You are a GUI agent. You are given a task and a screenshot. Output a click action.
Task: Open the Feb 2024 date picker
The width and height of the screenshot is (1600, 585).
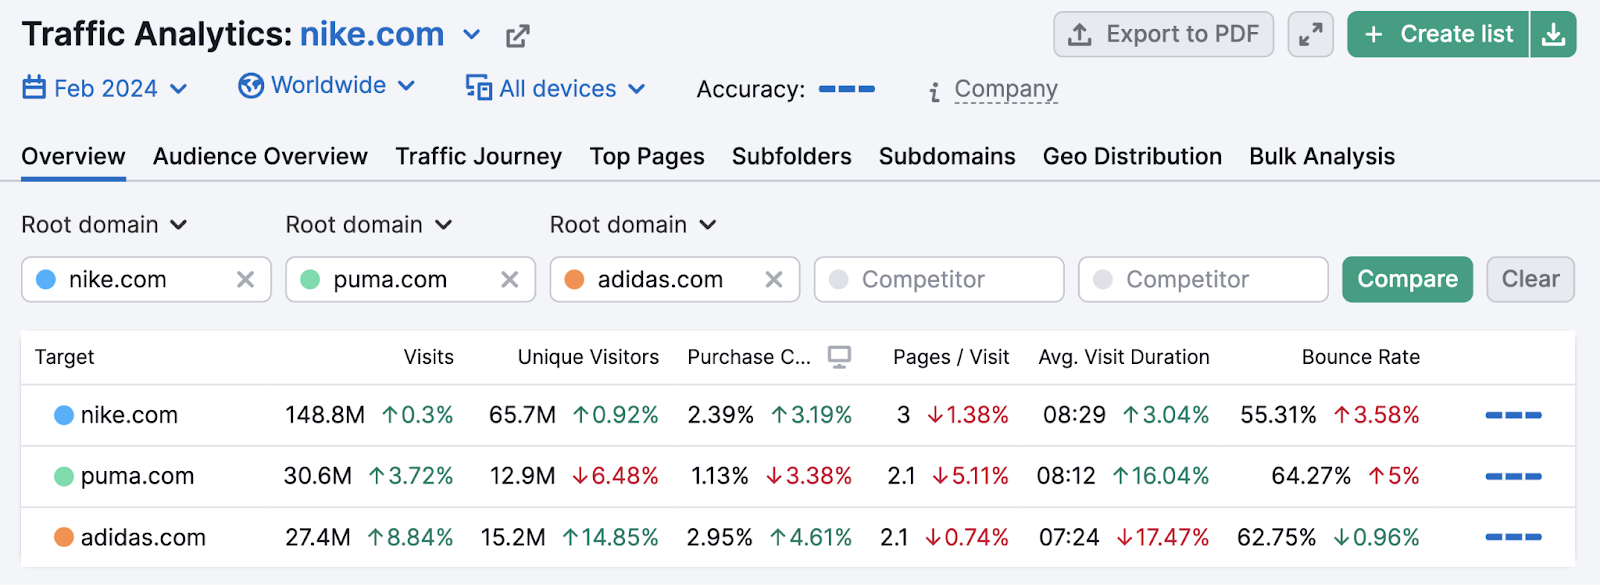(105, 88)
